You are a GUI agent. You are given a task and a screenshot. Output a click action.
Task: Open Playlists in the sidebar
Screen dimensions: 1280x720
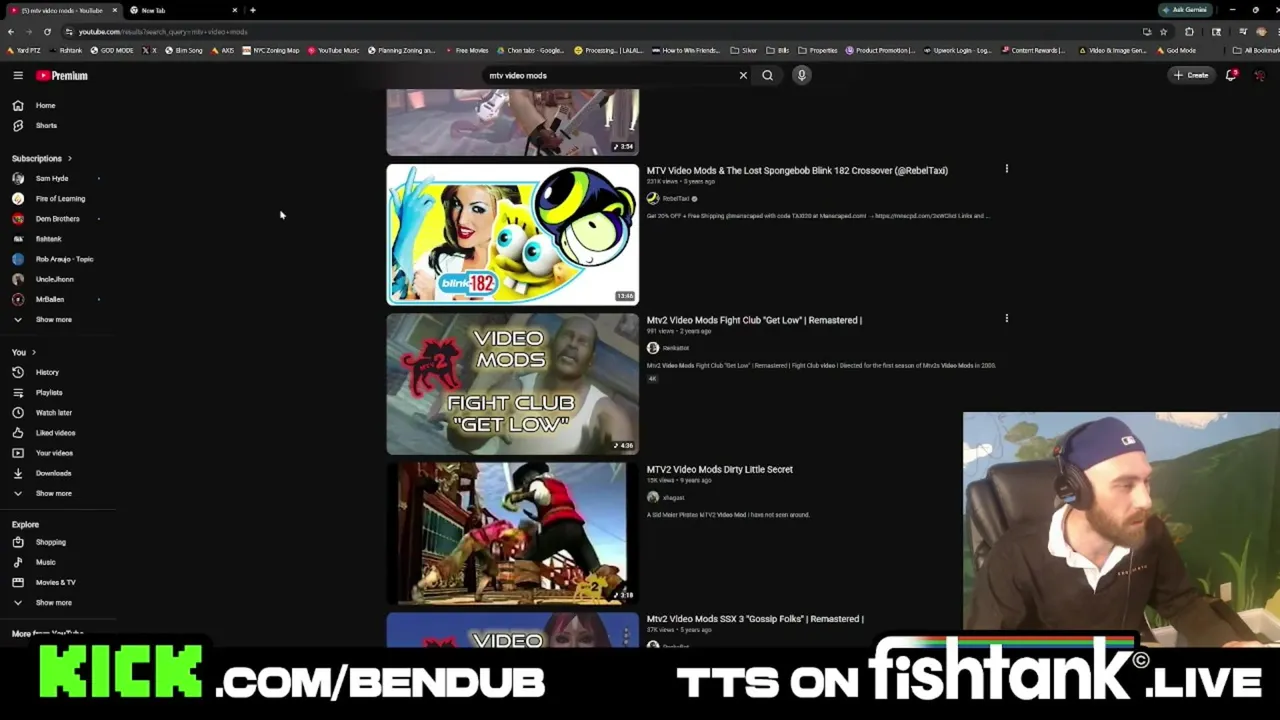[x=38, y=392]
